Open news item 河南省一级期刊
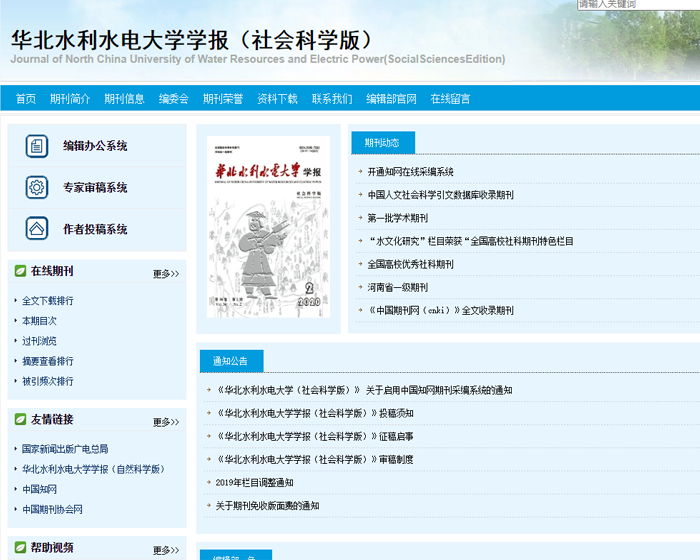Screen dimensions: 700x560 pos(397,288)
